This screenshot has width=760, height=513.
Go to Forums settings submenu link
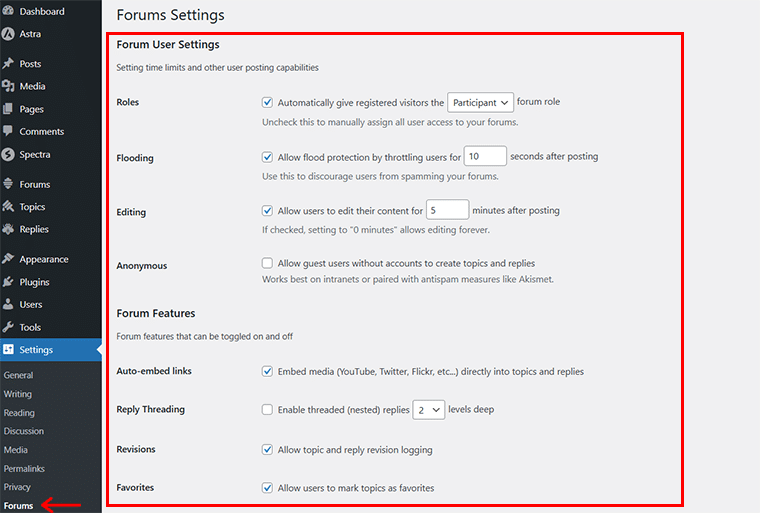(x=18, y=506)
